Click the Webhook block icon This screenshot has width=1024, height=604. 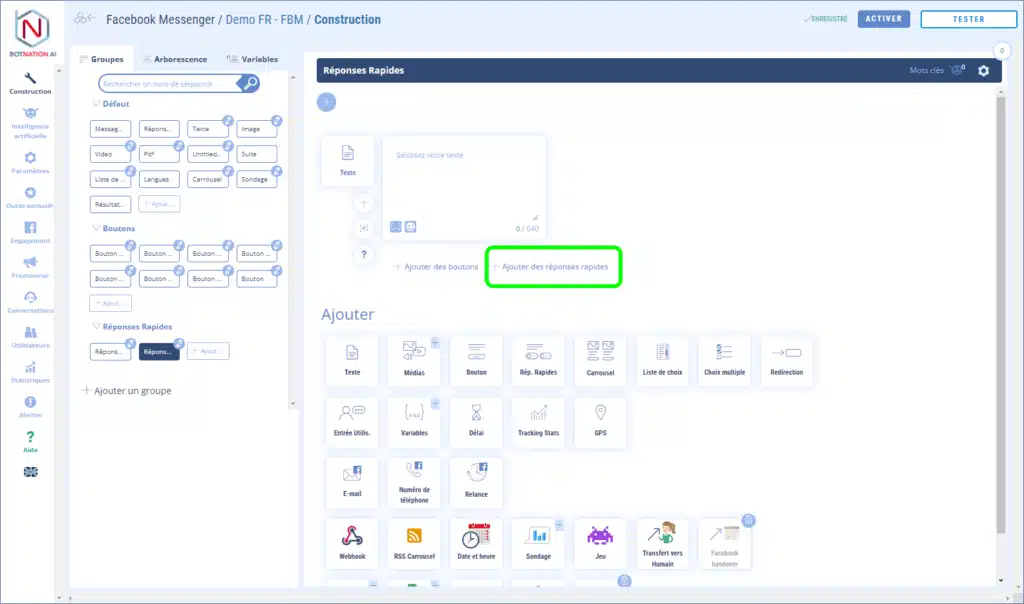(352, 541)
